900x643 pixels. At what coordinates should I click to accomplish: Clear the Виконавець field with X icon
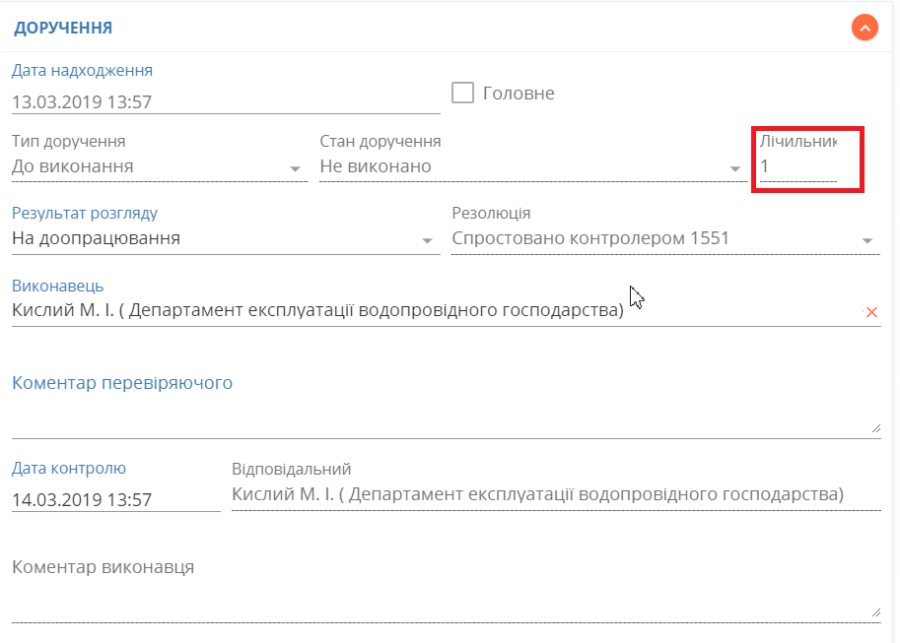[871, 313]
